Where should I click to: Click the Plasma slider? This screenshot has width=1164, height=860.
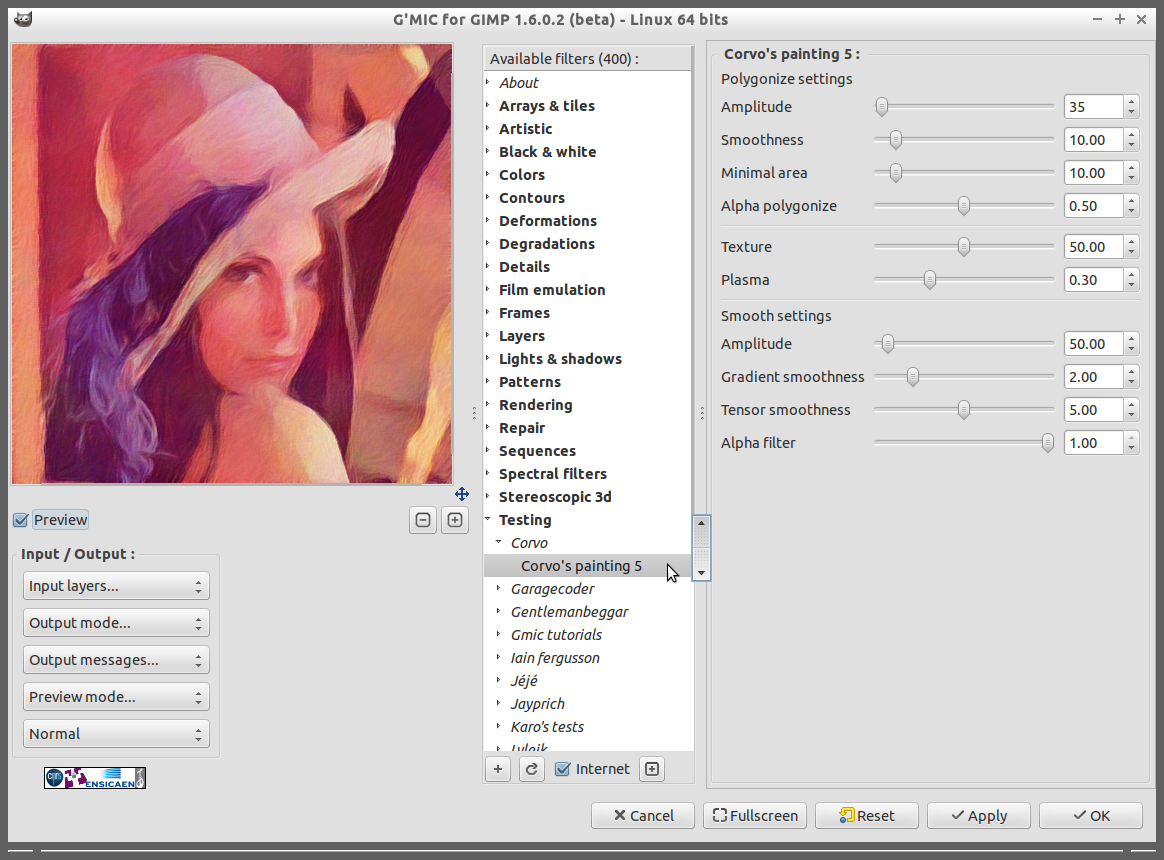coord(964,280)
